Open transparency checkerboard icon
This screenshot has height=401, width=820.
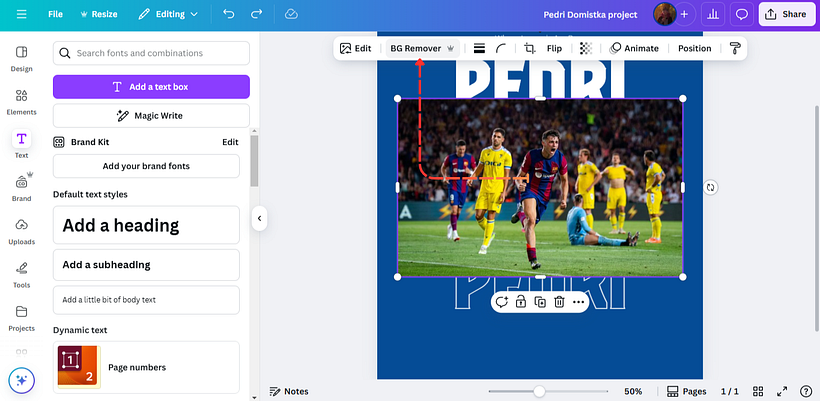586,49
